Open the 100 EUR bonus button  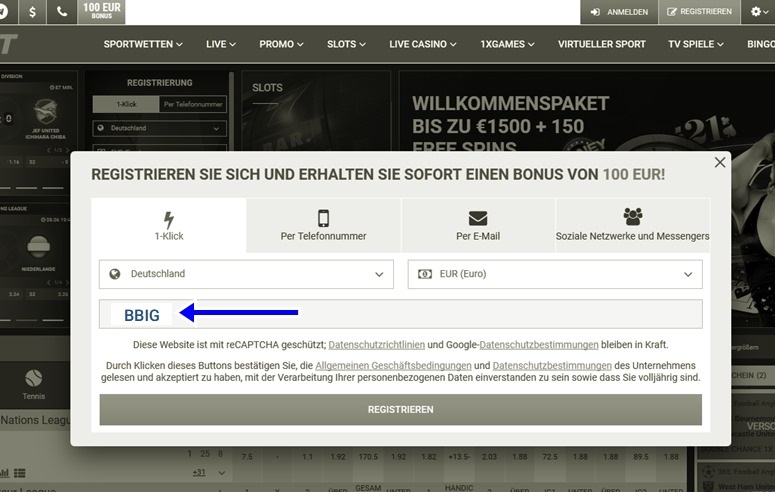coord(101,11)
